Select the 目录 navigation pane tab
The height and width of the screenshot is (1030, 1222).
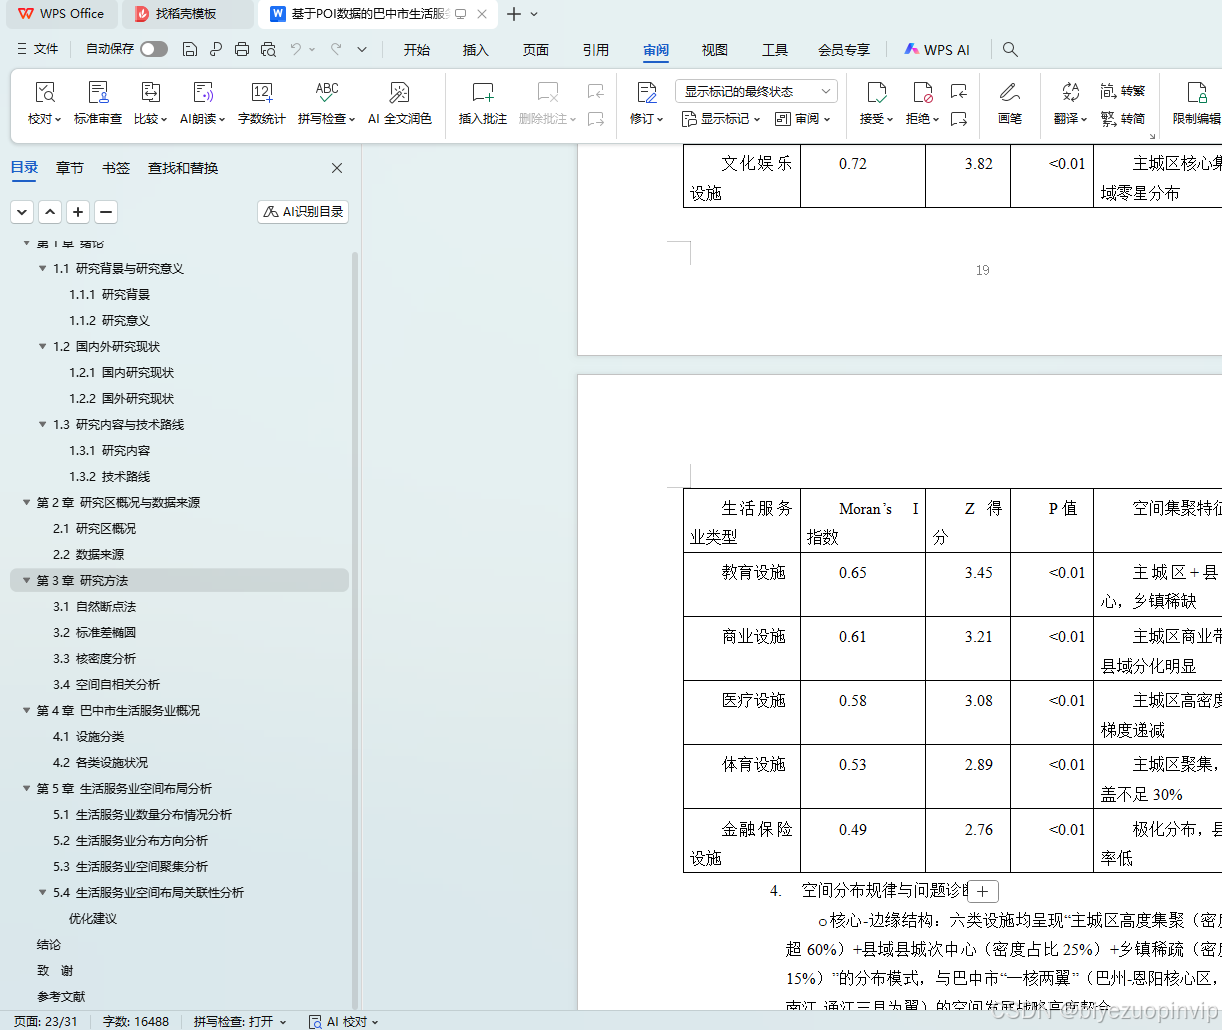tap(24, 168)
